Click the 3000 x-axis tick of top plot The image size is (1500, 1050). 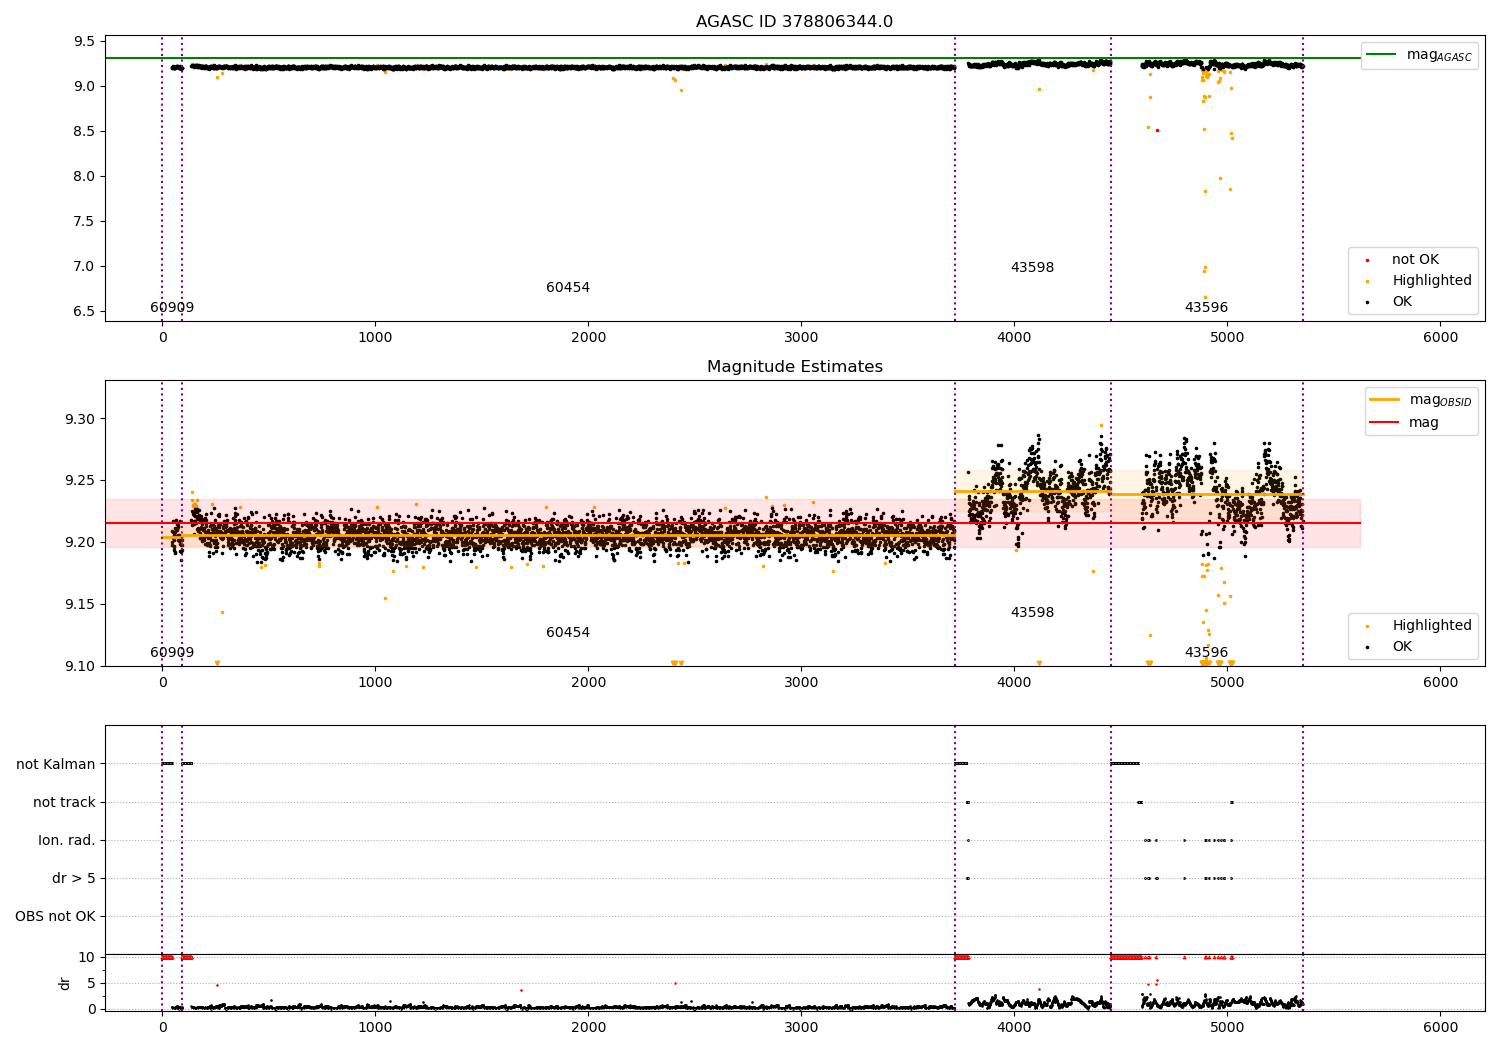pyautogui.click(x=801, y=338)
